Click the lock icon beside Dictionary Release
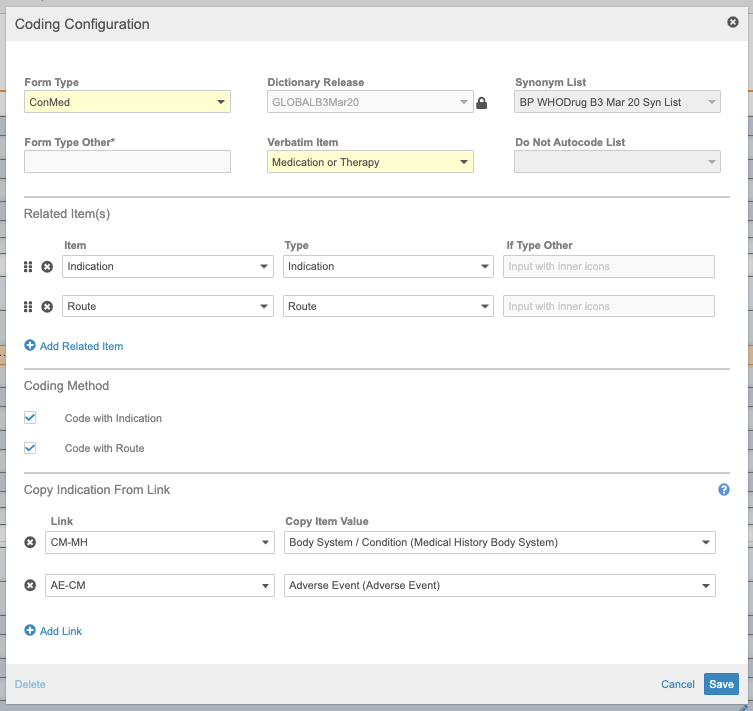 pyautogui.click(x=481, y=102)
